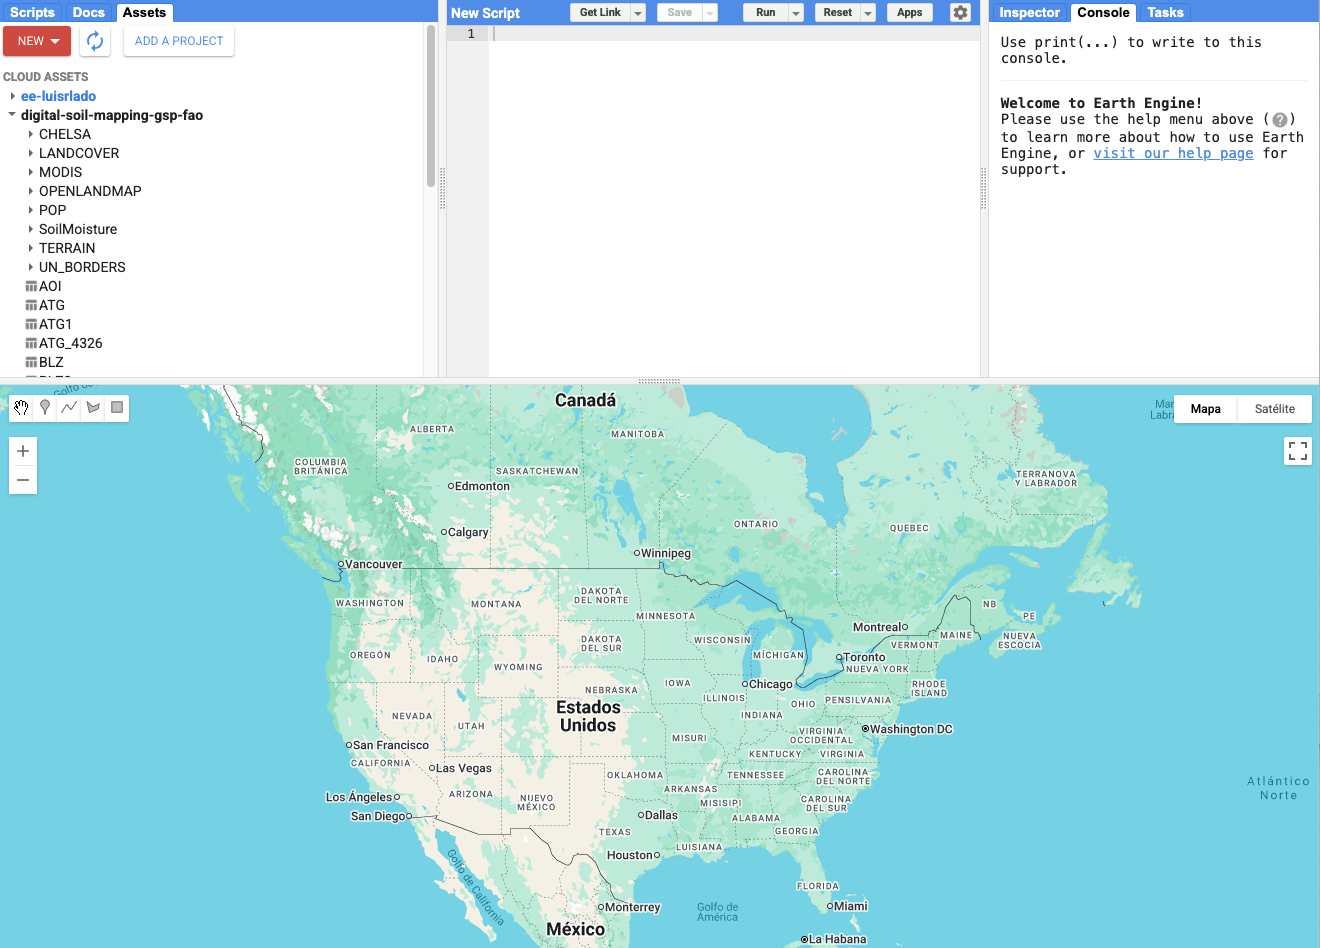Open the Apps button
The width and height of the screenshot is (1320, 948).
[910, 13]
